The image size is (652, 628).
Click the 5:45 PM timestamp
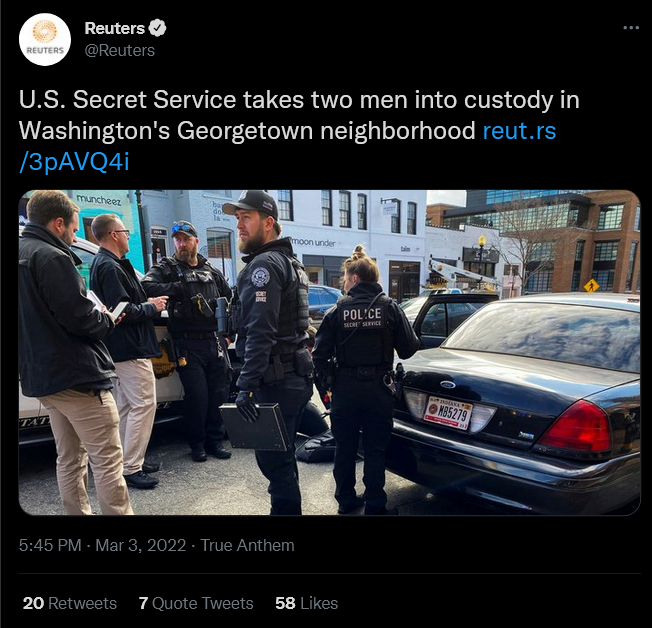point(50,545)
